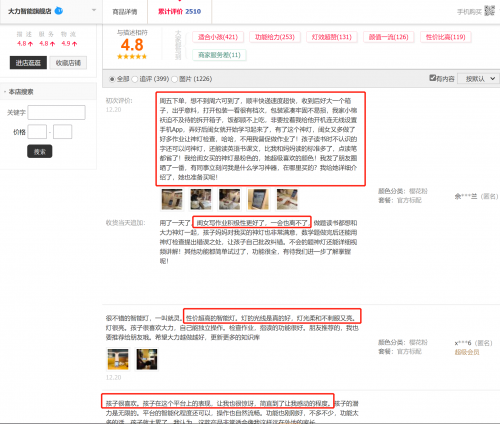Click the blue badge beside the store name
Viewport: 500px width, 424px height.
(x=59, y=11)
